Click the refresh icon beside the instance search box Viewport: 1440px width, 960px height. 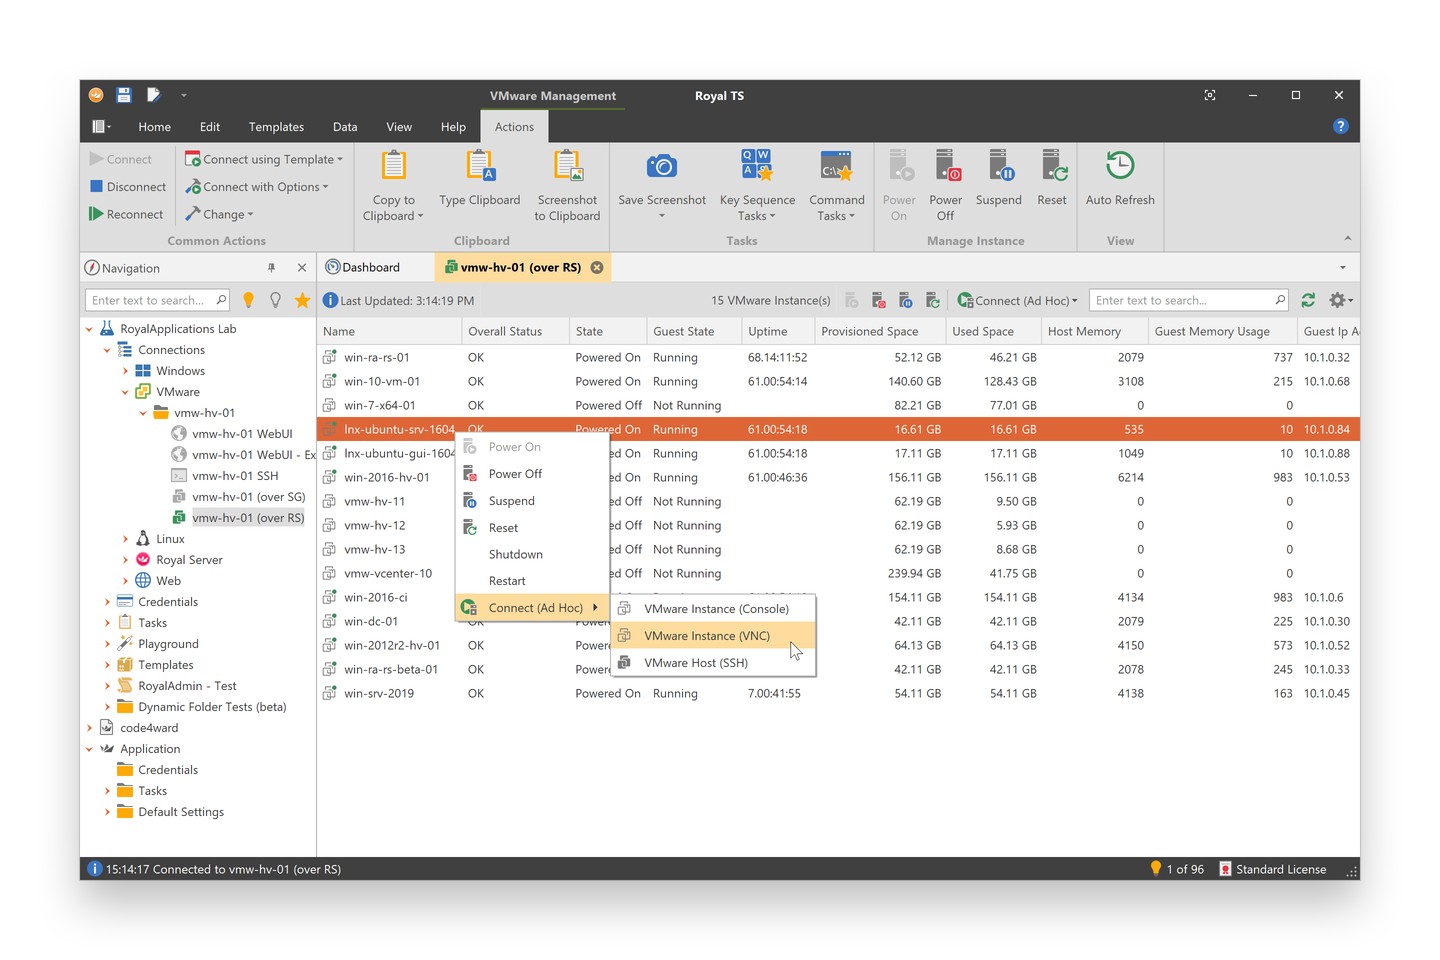(1308, 299)
